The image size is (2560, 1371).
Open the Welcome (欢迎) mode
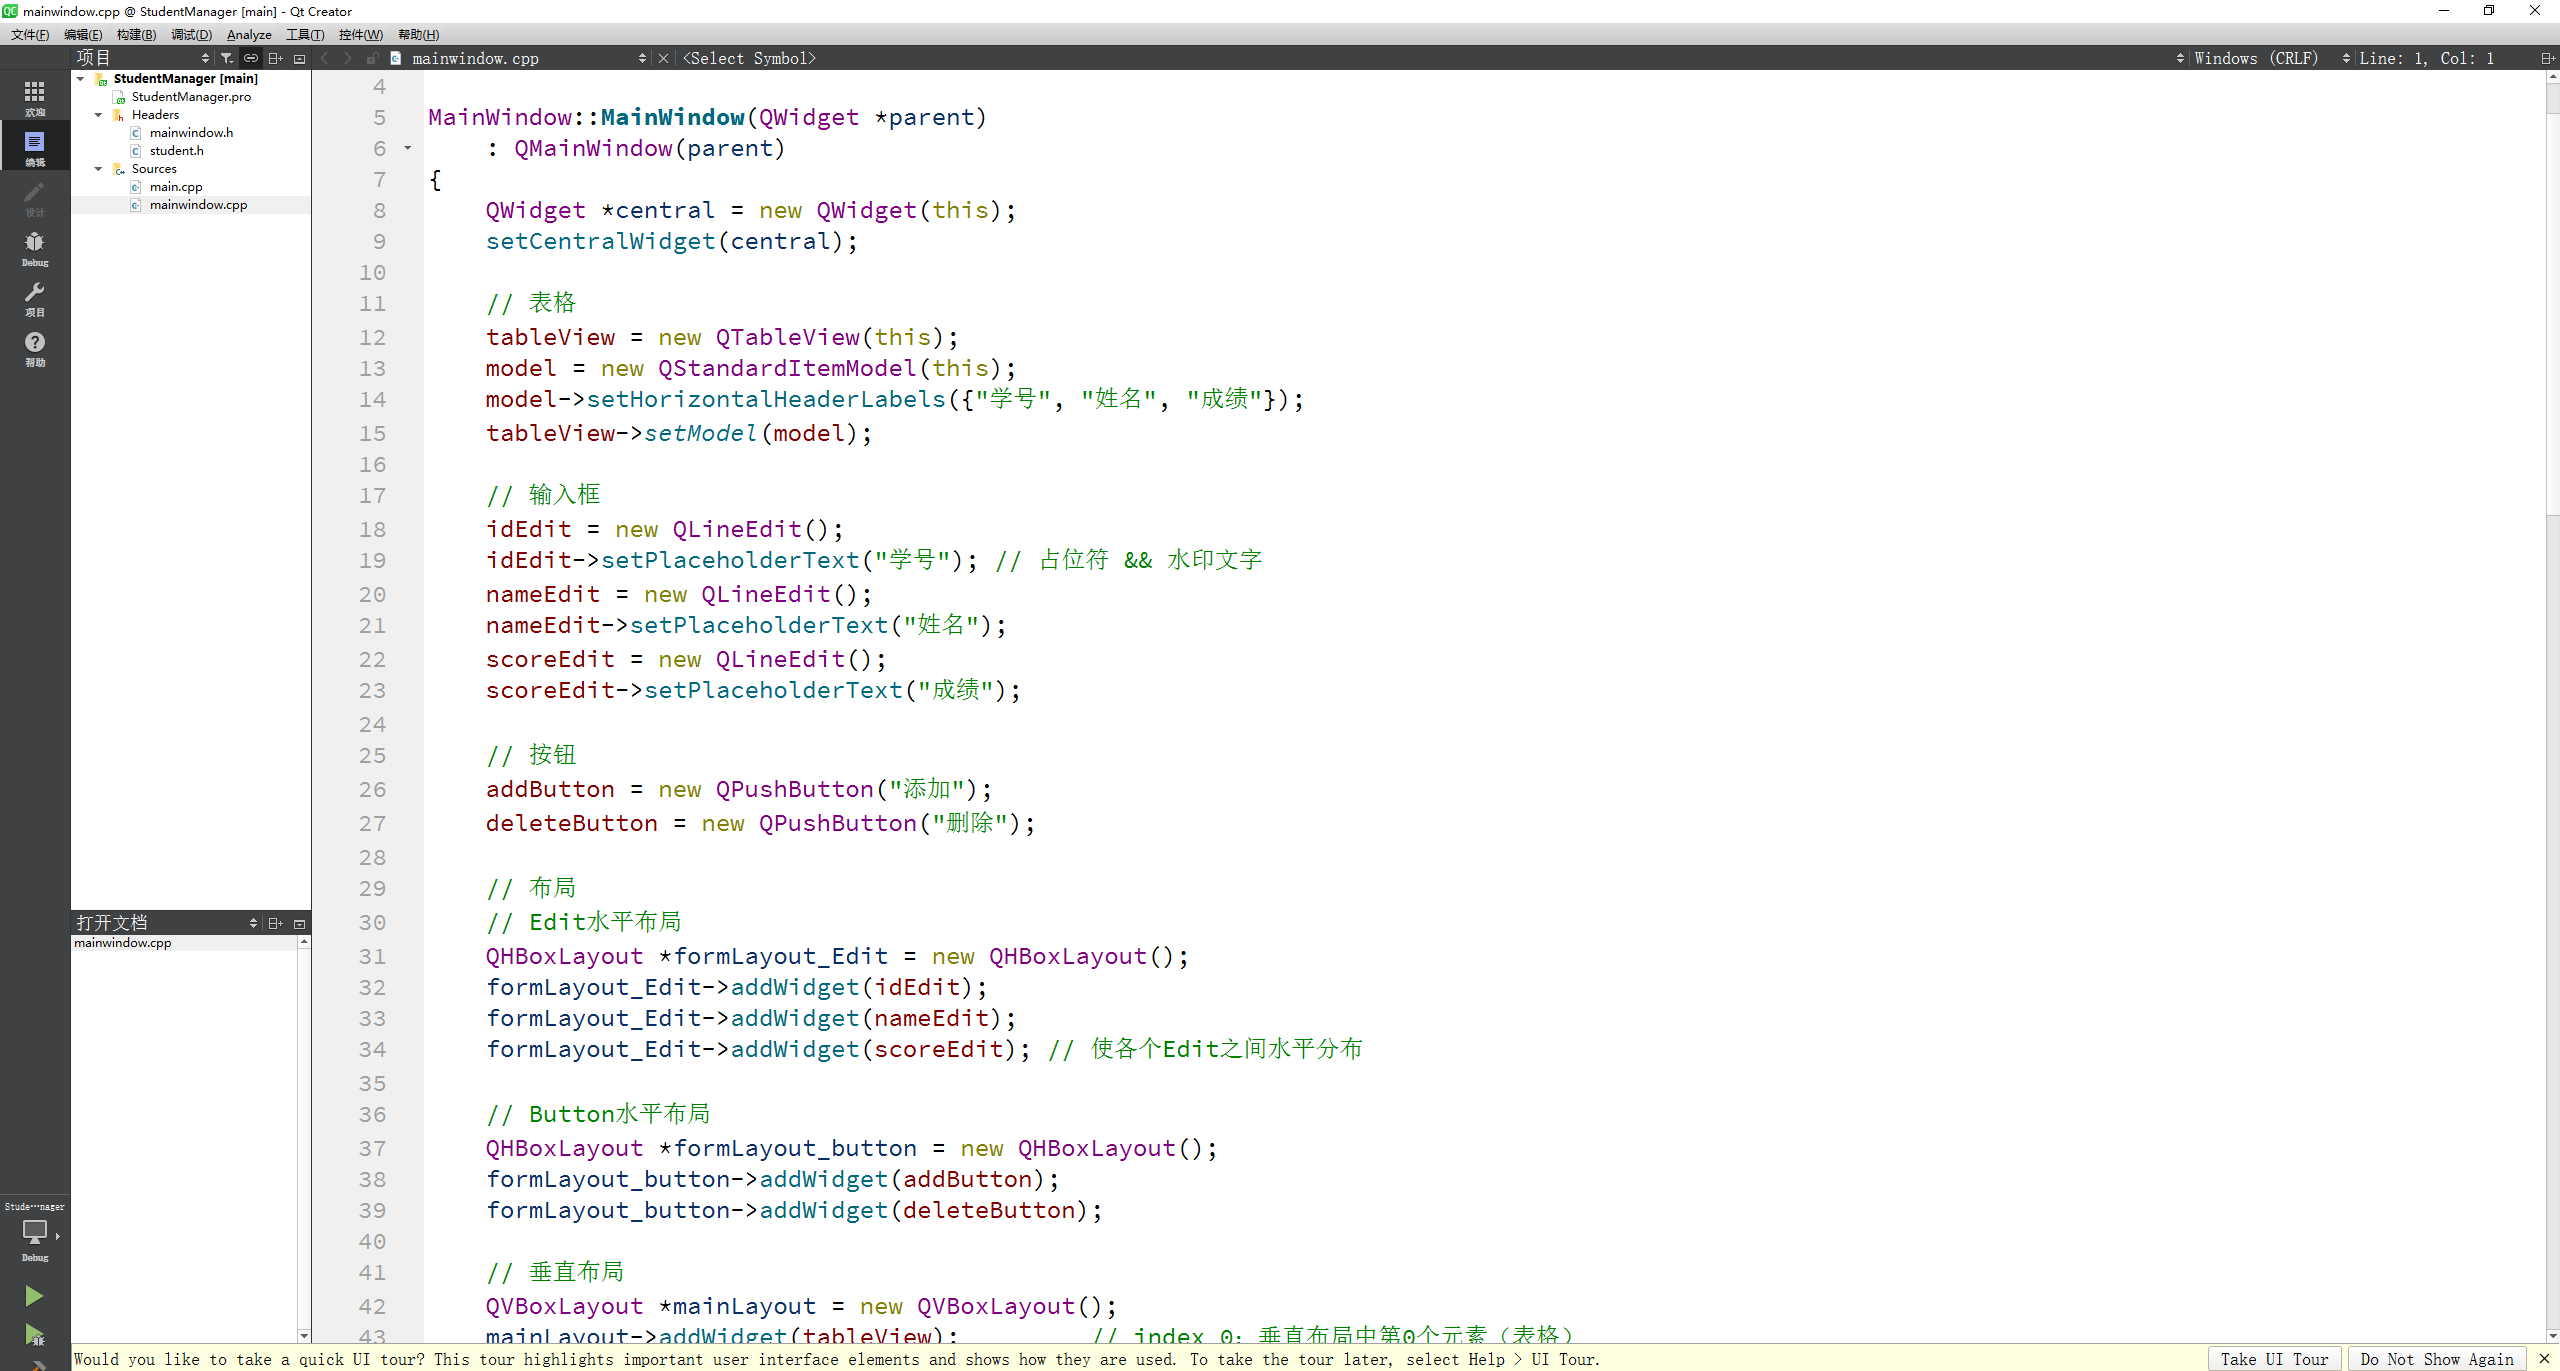pos(35,98)
